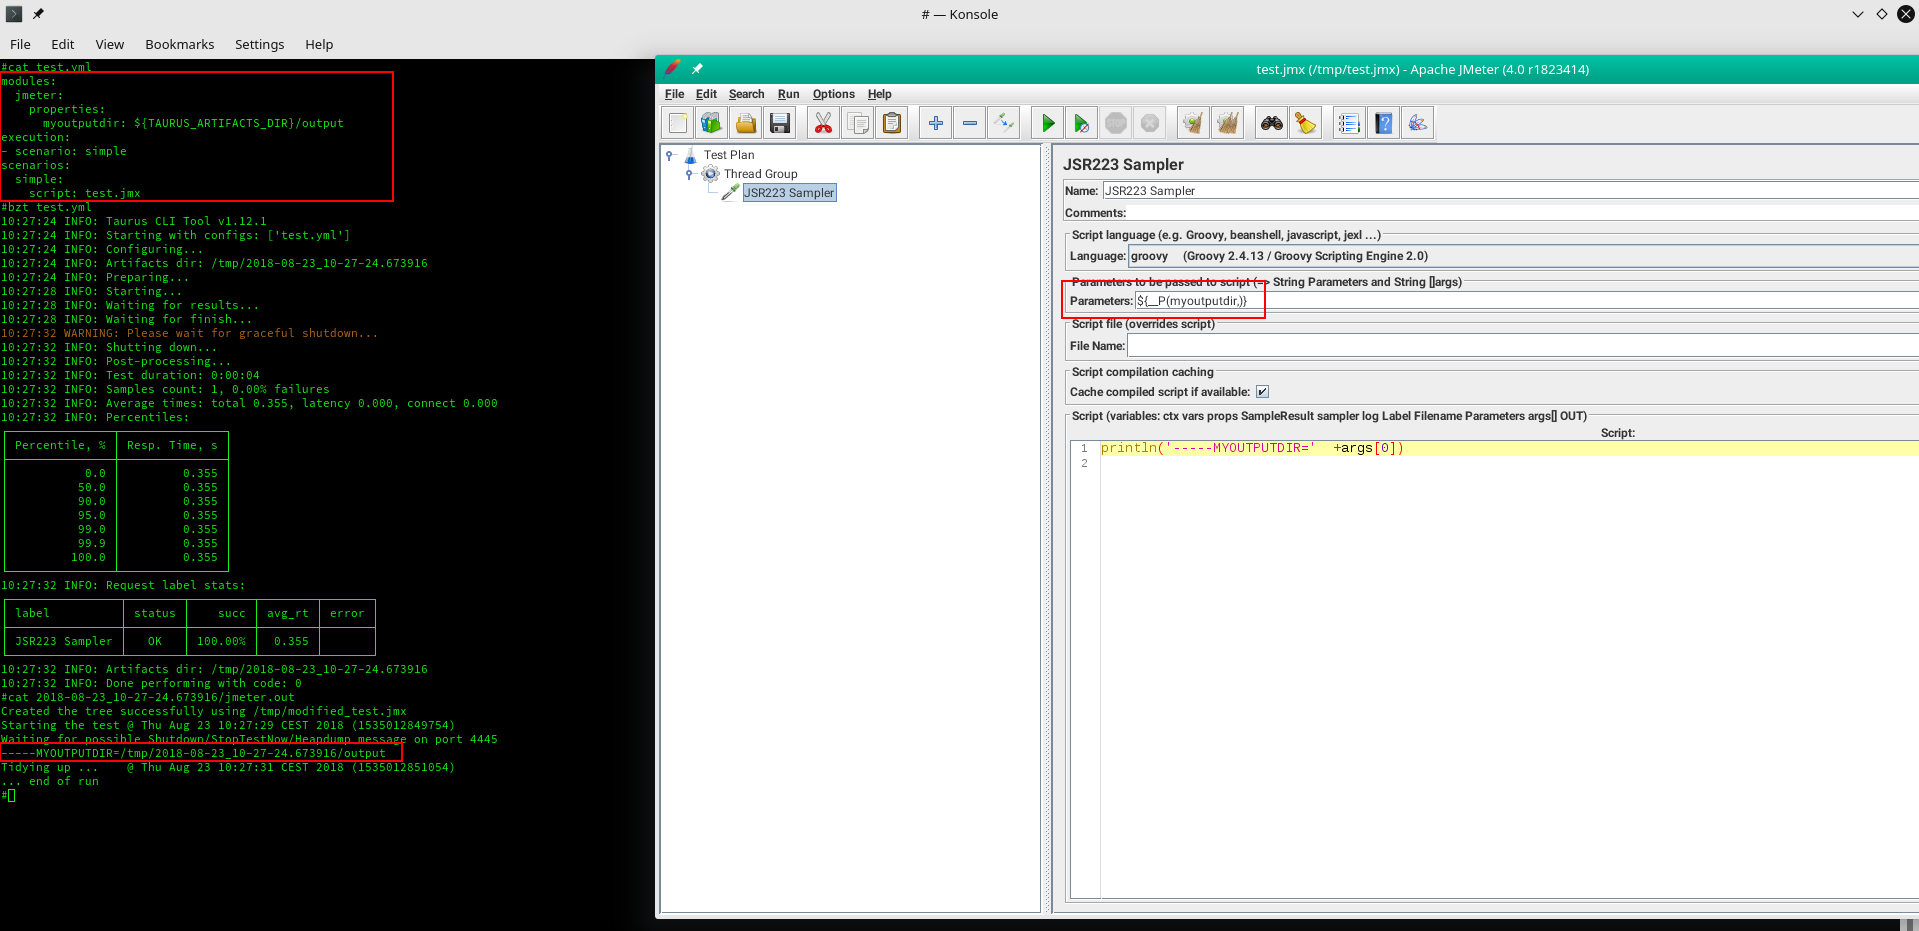The image size is (1919, 931).
Task: Open JMeter Run menu
Action: click(789, 94)
